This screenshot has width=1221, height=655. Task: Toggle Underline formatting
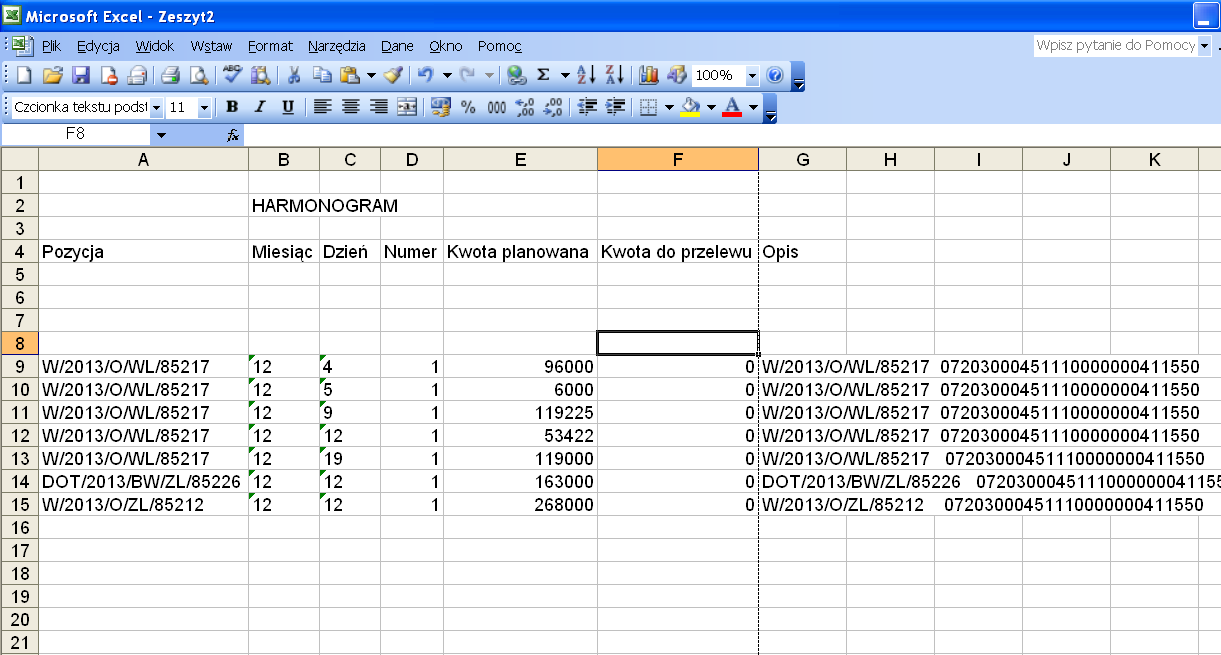(x=288, y=107)
